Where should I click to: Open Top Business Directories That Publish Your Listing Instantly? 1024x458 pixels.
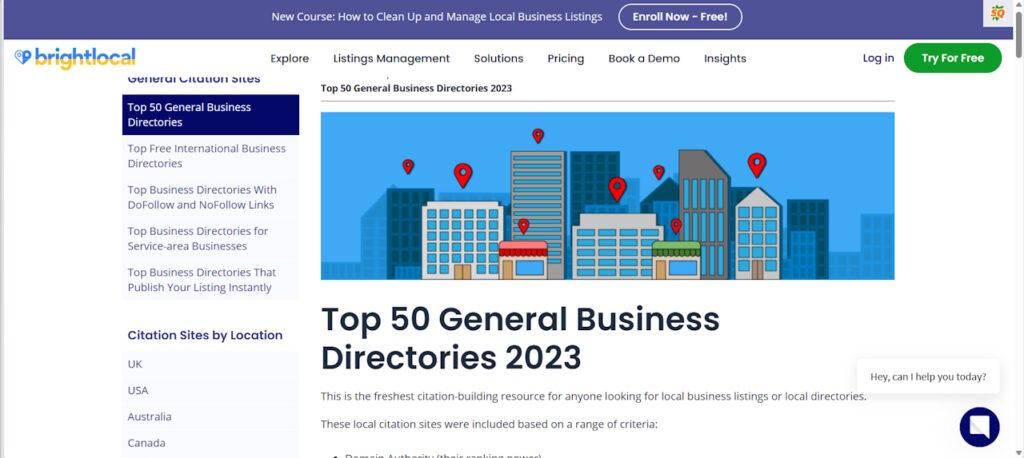click(x=210, y=280)
